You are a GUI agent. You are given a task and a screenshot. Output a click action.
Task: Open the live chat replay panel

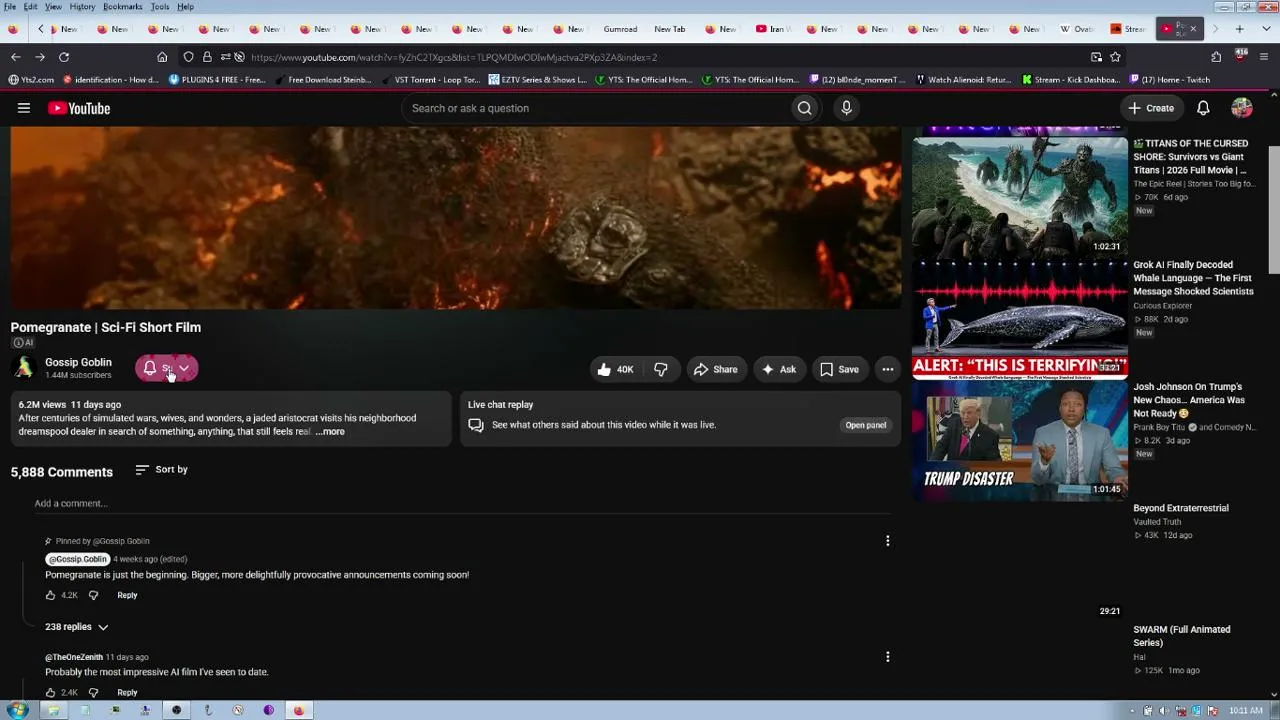click(x=866, y=425)
